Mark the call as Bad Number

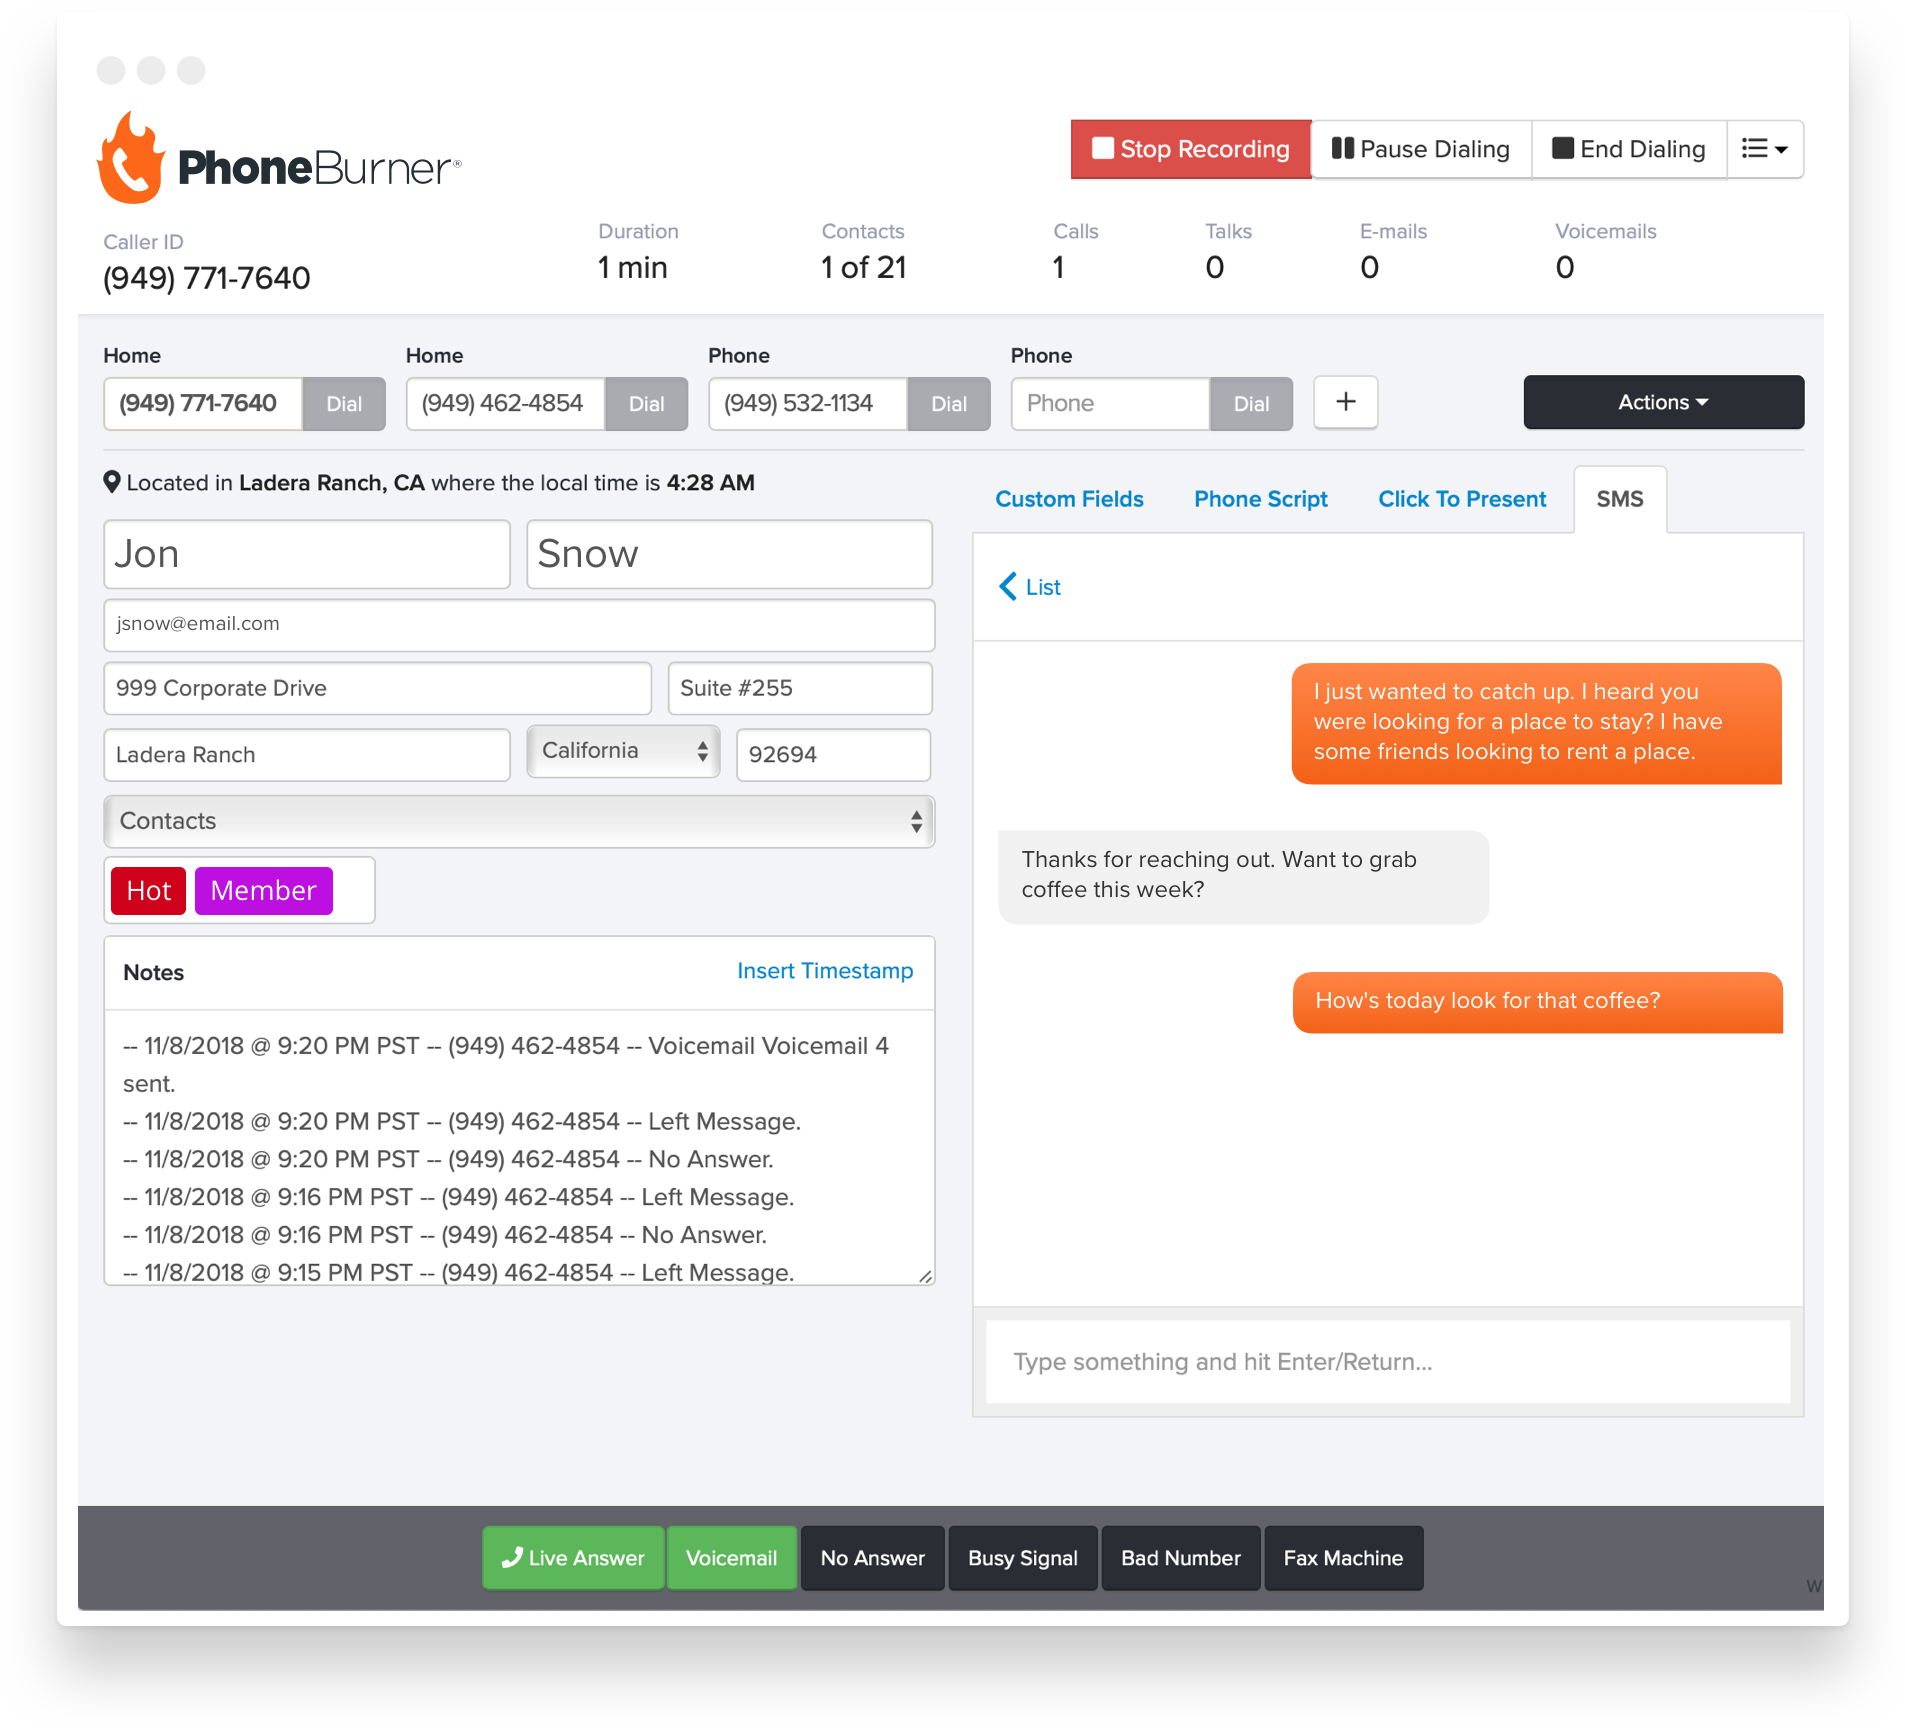click(x=1180, y=1557)
